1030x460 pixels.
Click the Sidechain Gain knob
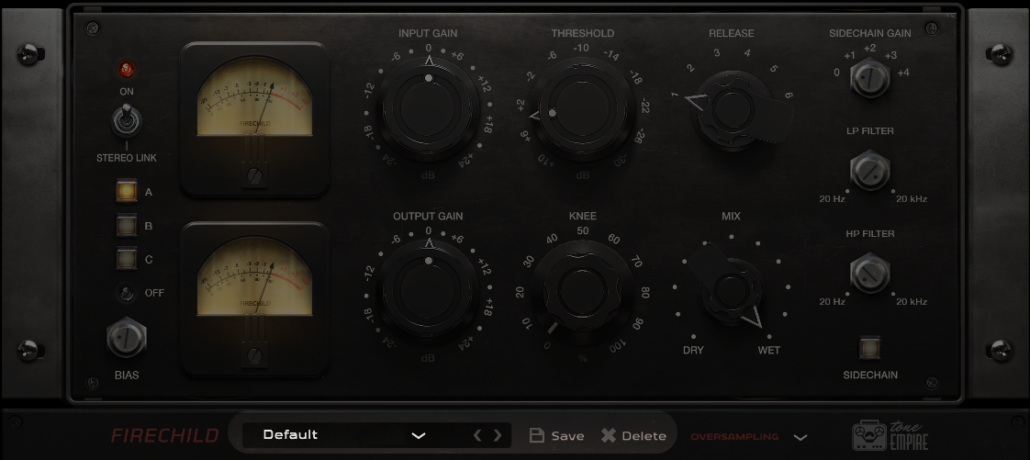[x=869, y=78]
